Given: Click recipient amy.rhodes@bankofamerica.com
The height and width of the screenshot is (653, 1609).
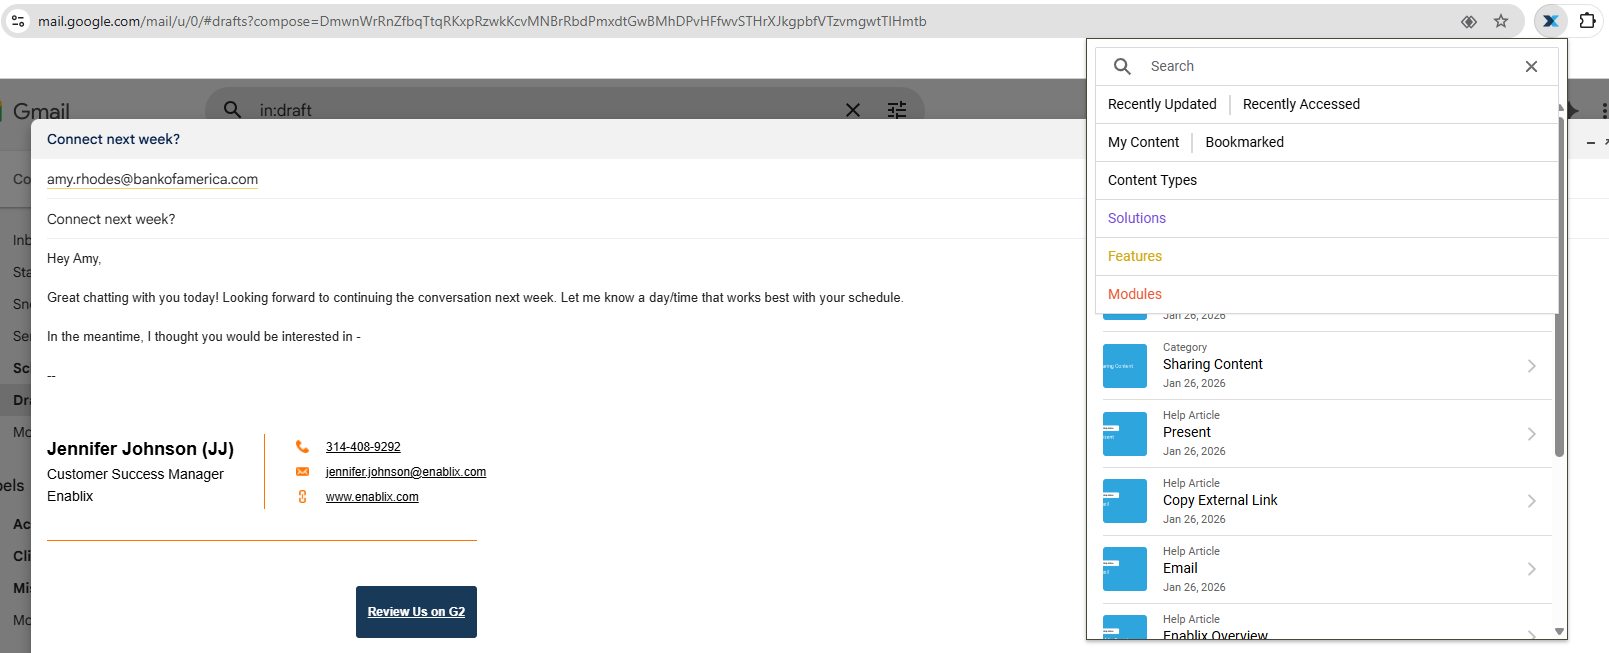Looking at the screenshot, I should 152,179.
